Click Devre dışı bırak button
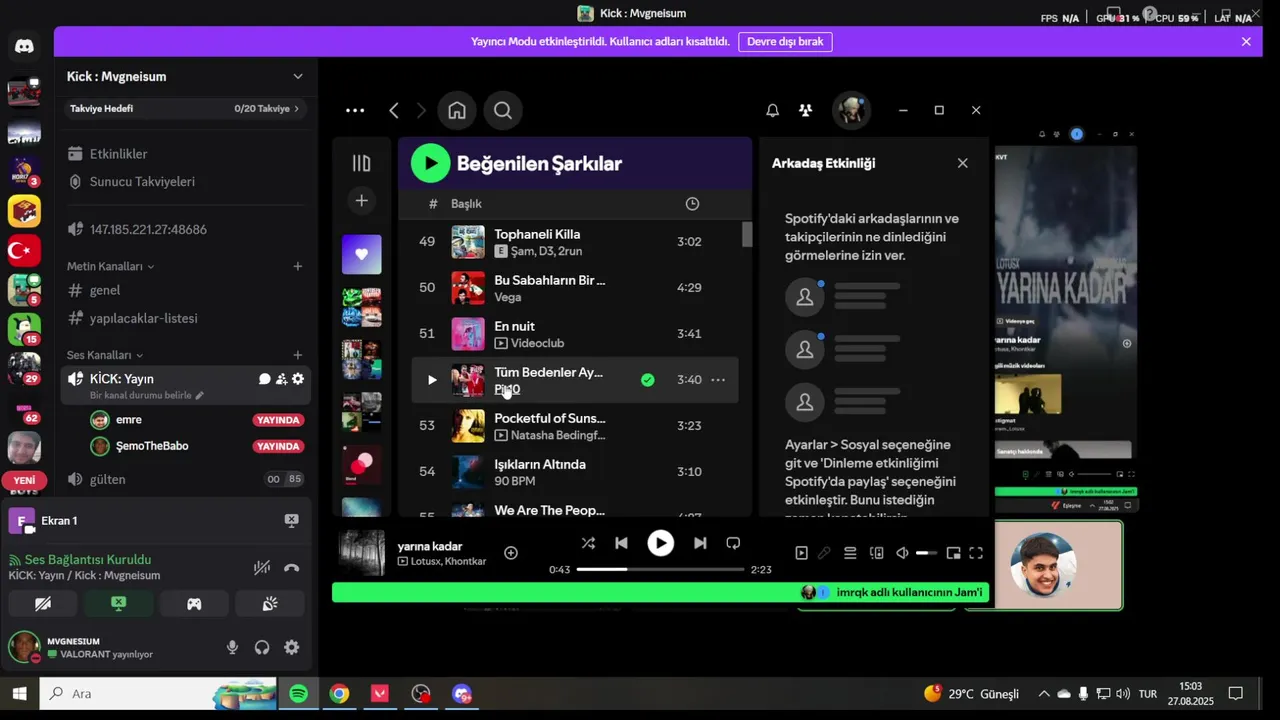The height and width of the screenshot is (720, 1280). pyautogui.click(x=785, y=42)
